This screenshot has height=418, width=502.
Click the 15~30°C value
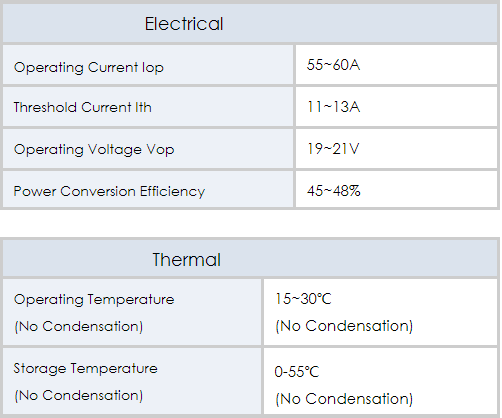point(303,299)
